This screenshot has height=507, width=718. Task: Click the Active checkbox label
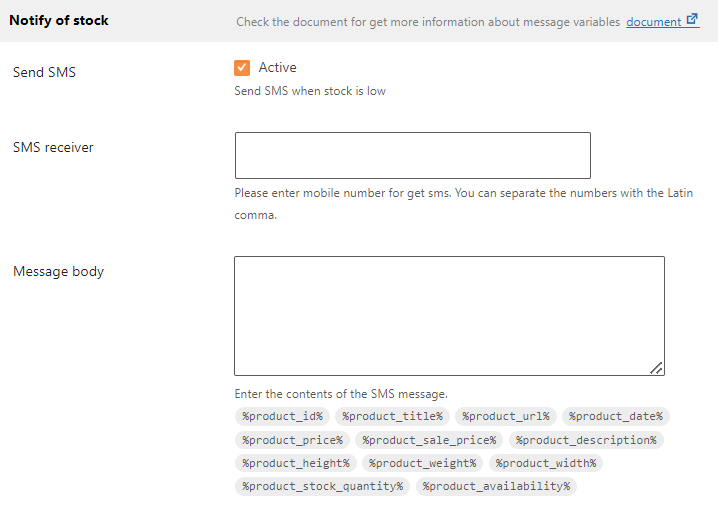point(277,67)
